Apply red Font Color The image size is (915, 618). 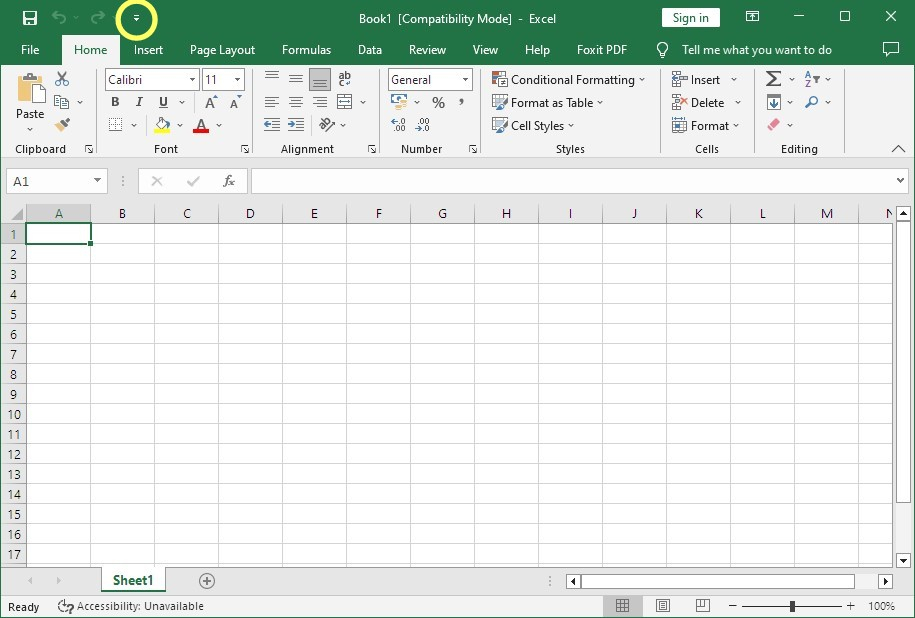201,125
